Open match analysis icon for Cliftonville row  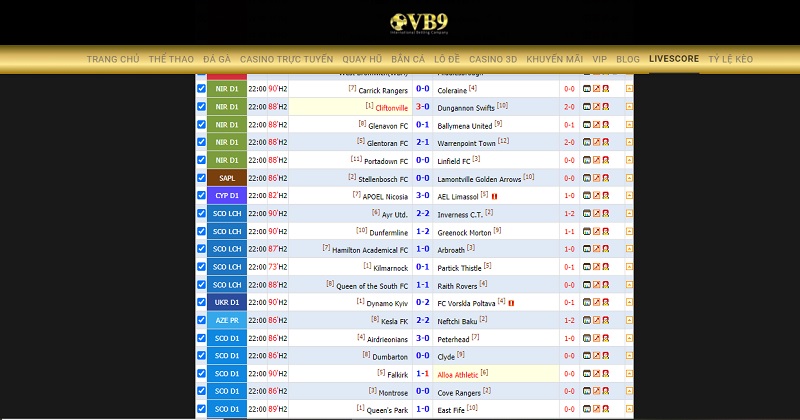click(587, 107)
